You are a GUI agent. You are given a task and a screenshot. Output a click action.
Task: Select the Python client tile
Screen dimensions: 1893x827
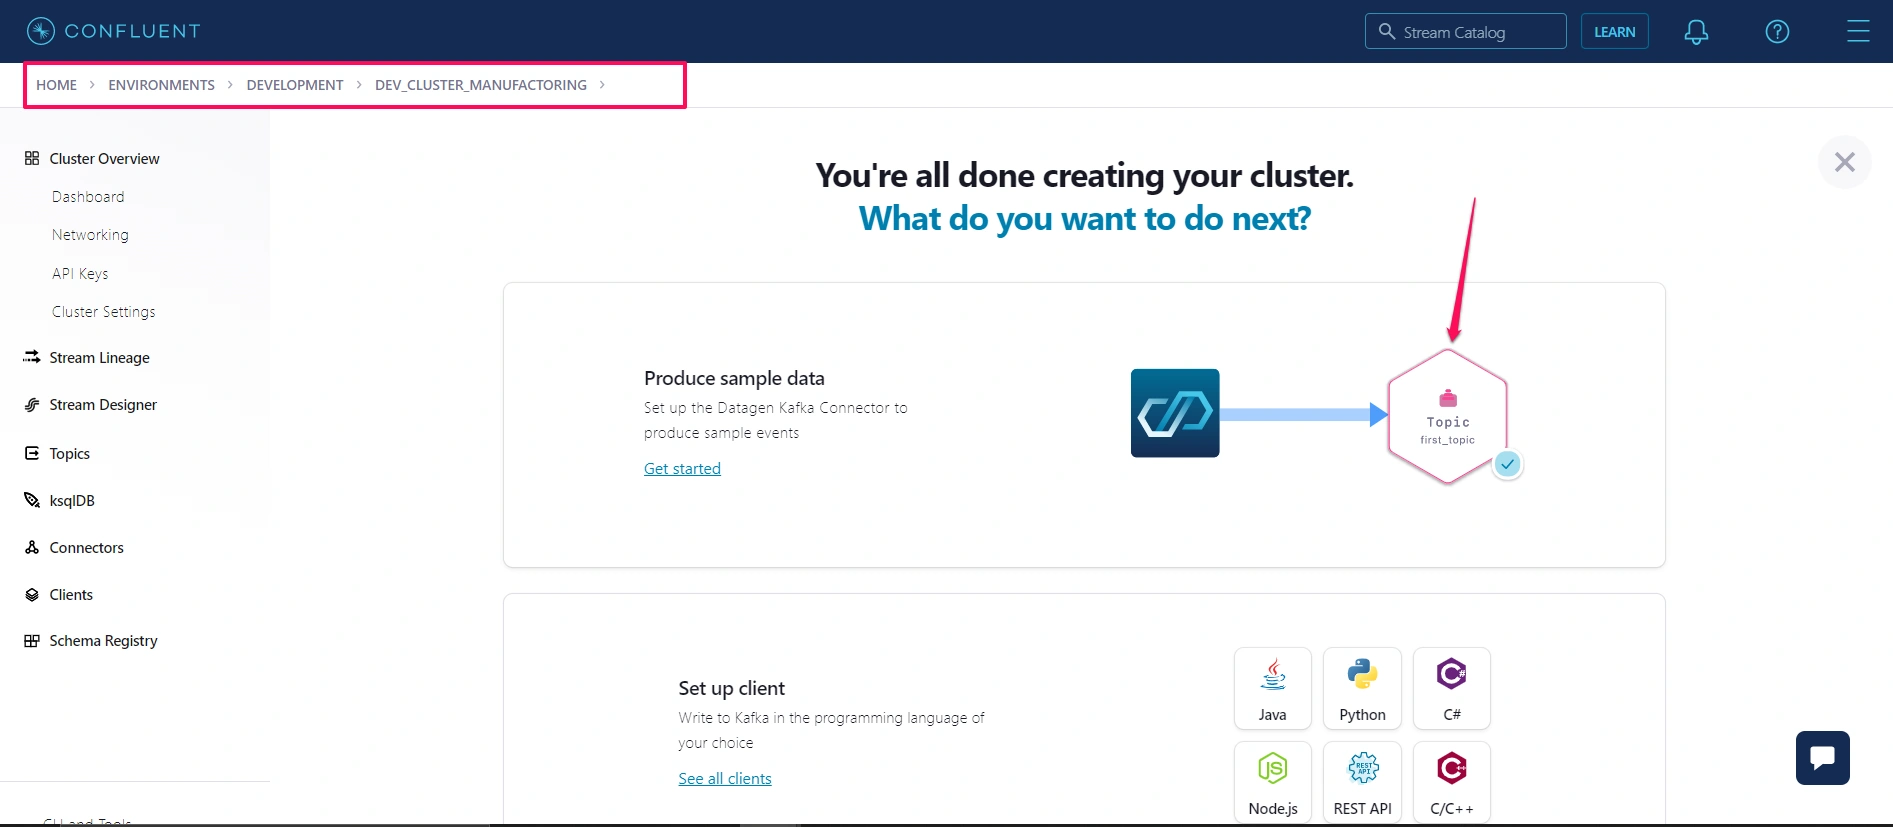pos(1362,688)
